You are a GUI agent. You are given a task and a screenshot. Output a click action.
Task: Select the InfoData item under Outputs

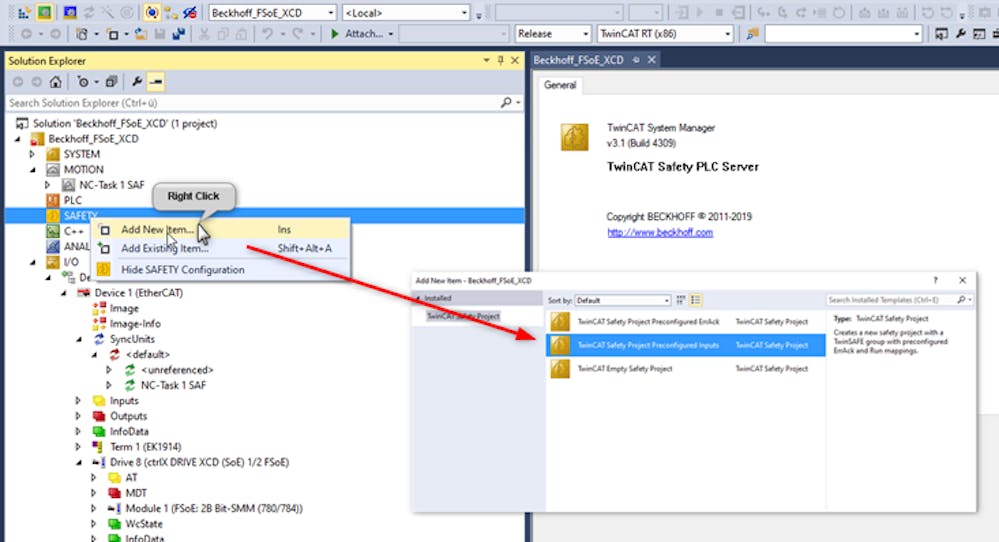[x=129, y=431]
